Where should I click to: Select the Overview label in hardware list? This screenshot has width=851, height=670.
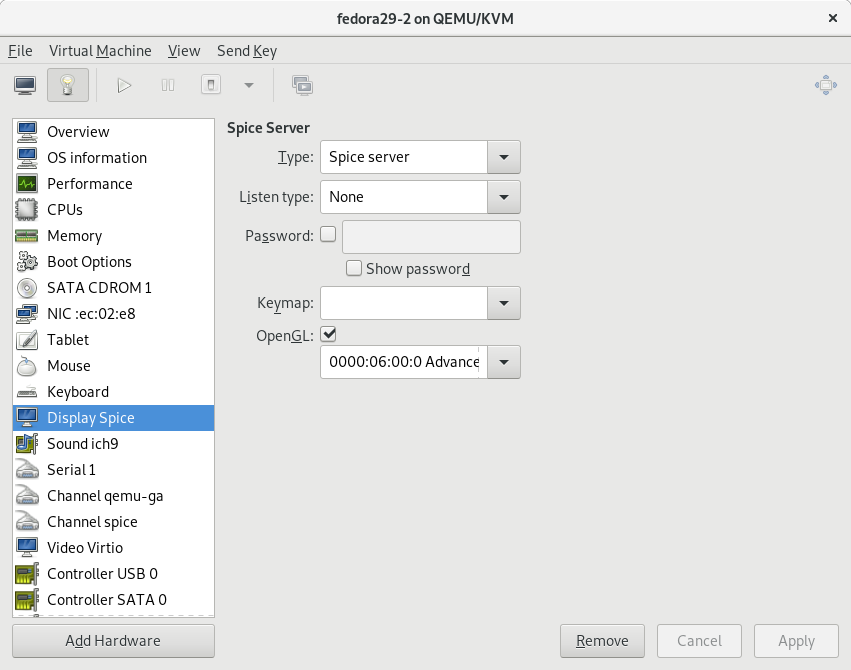78,132
